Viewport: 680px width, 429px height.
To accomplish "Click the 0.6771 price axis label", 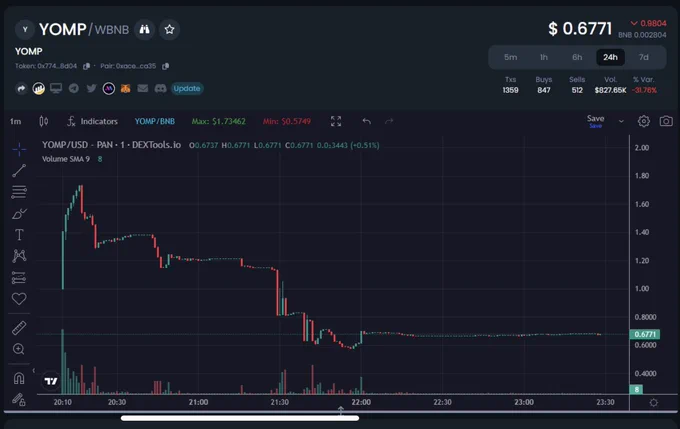I will 645,334.
